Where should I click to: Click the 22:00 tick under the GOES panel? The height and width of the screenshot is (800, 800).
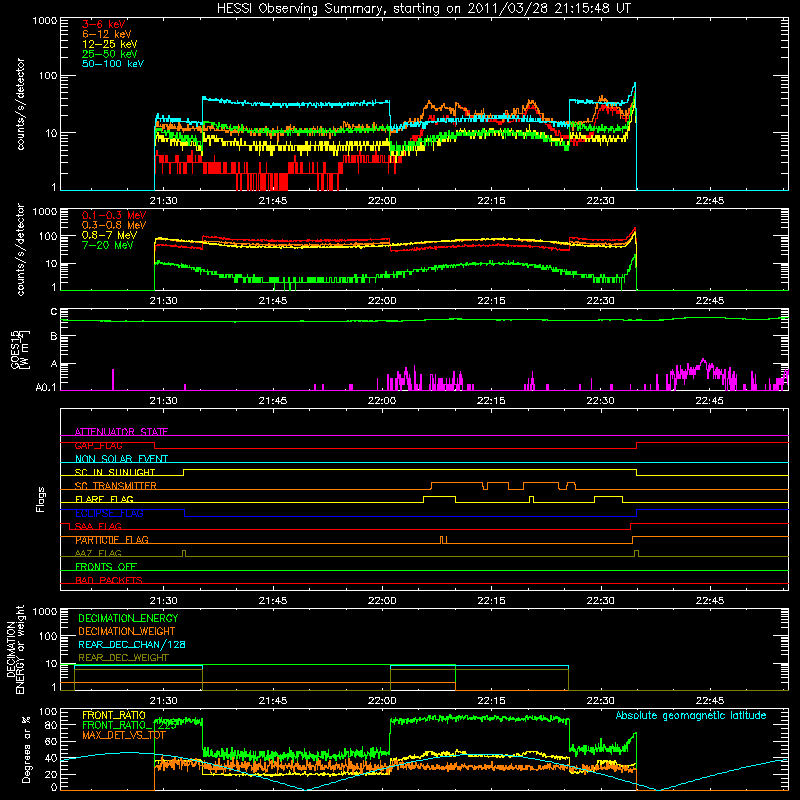[x=382, y=401]
